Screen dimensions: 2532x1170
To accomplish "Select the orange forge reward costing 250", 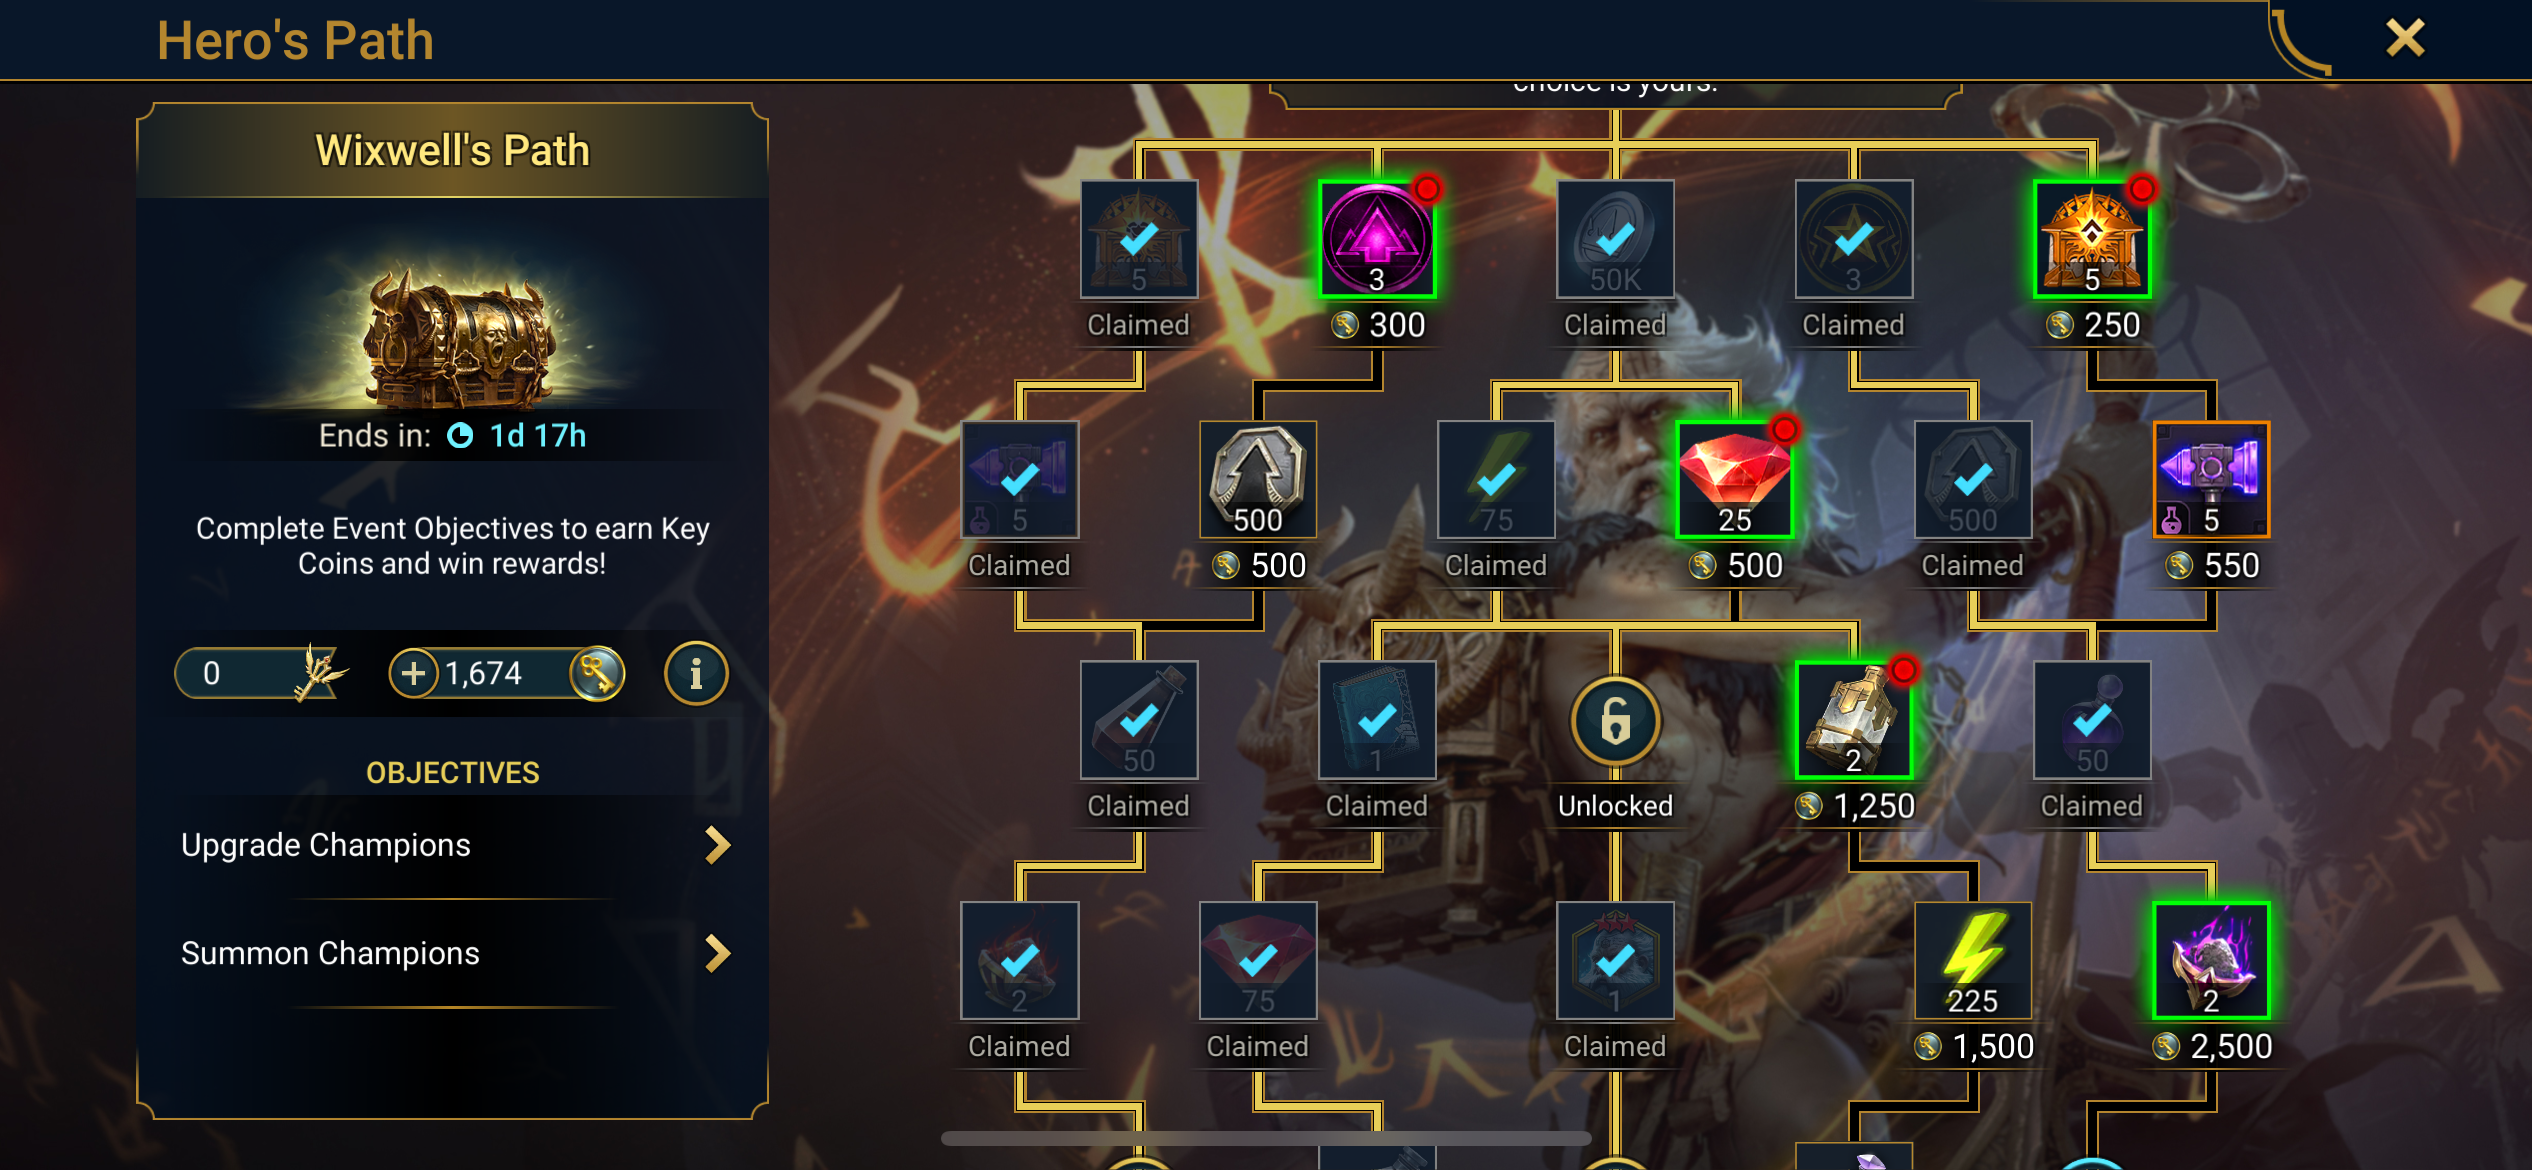I will (2092, 240).
